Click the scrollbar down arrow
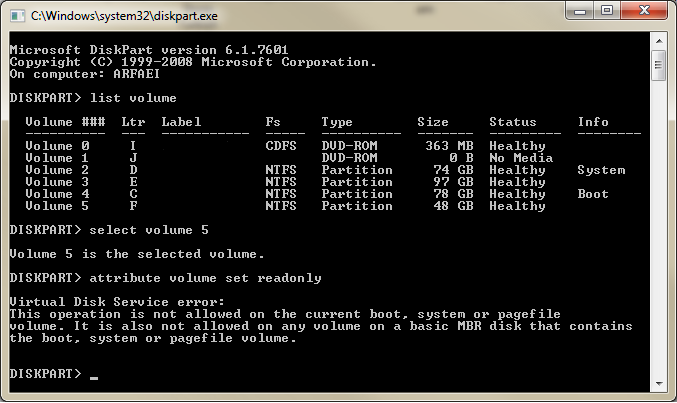Screen dimensions: 677x403 tap(659, 383)
